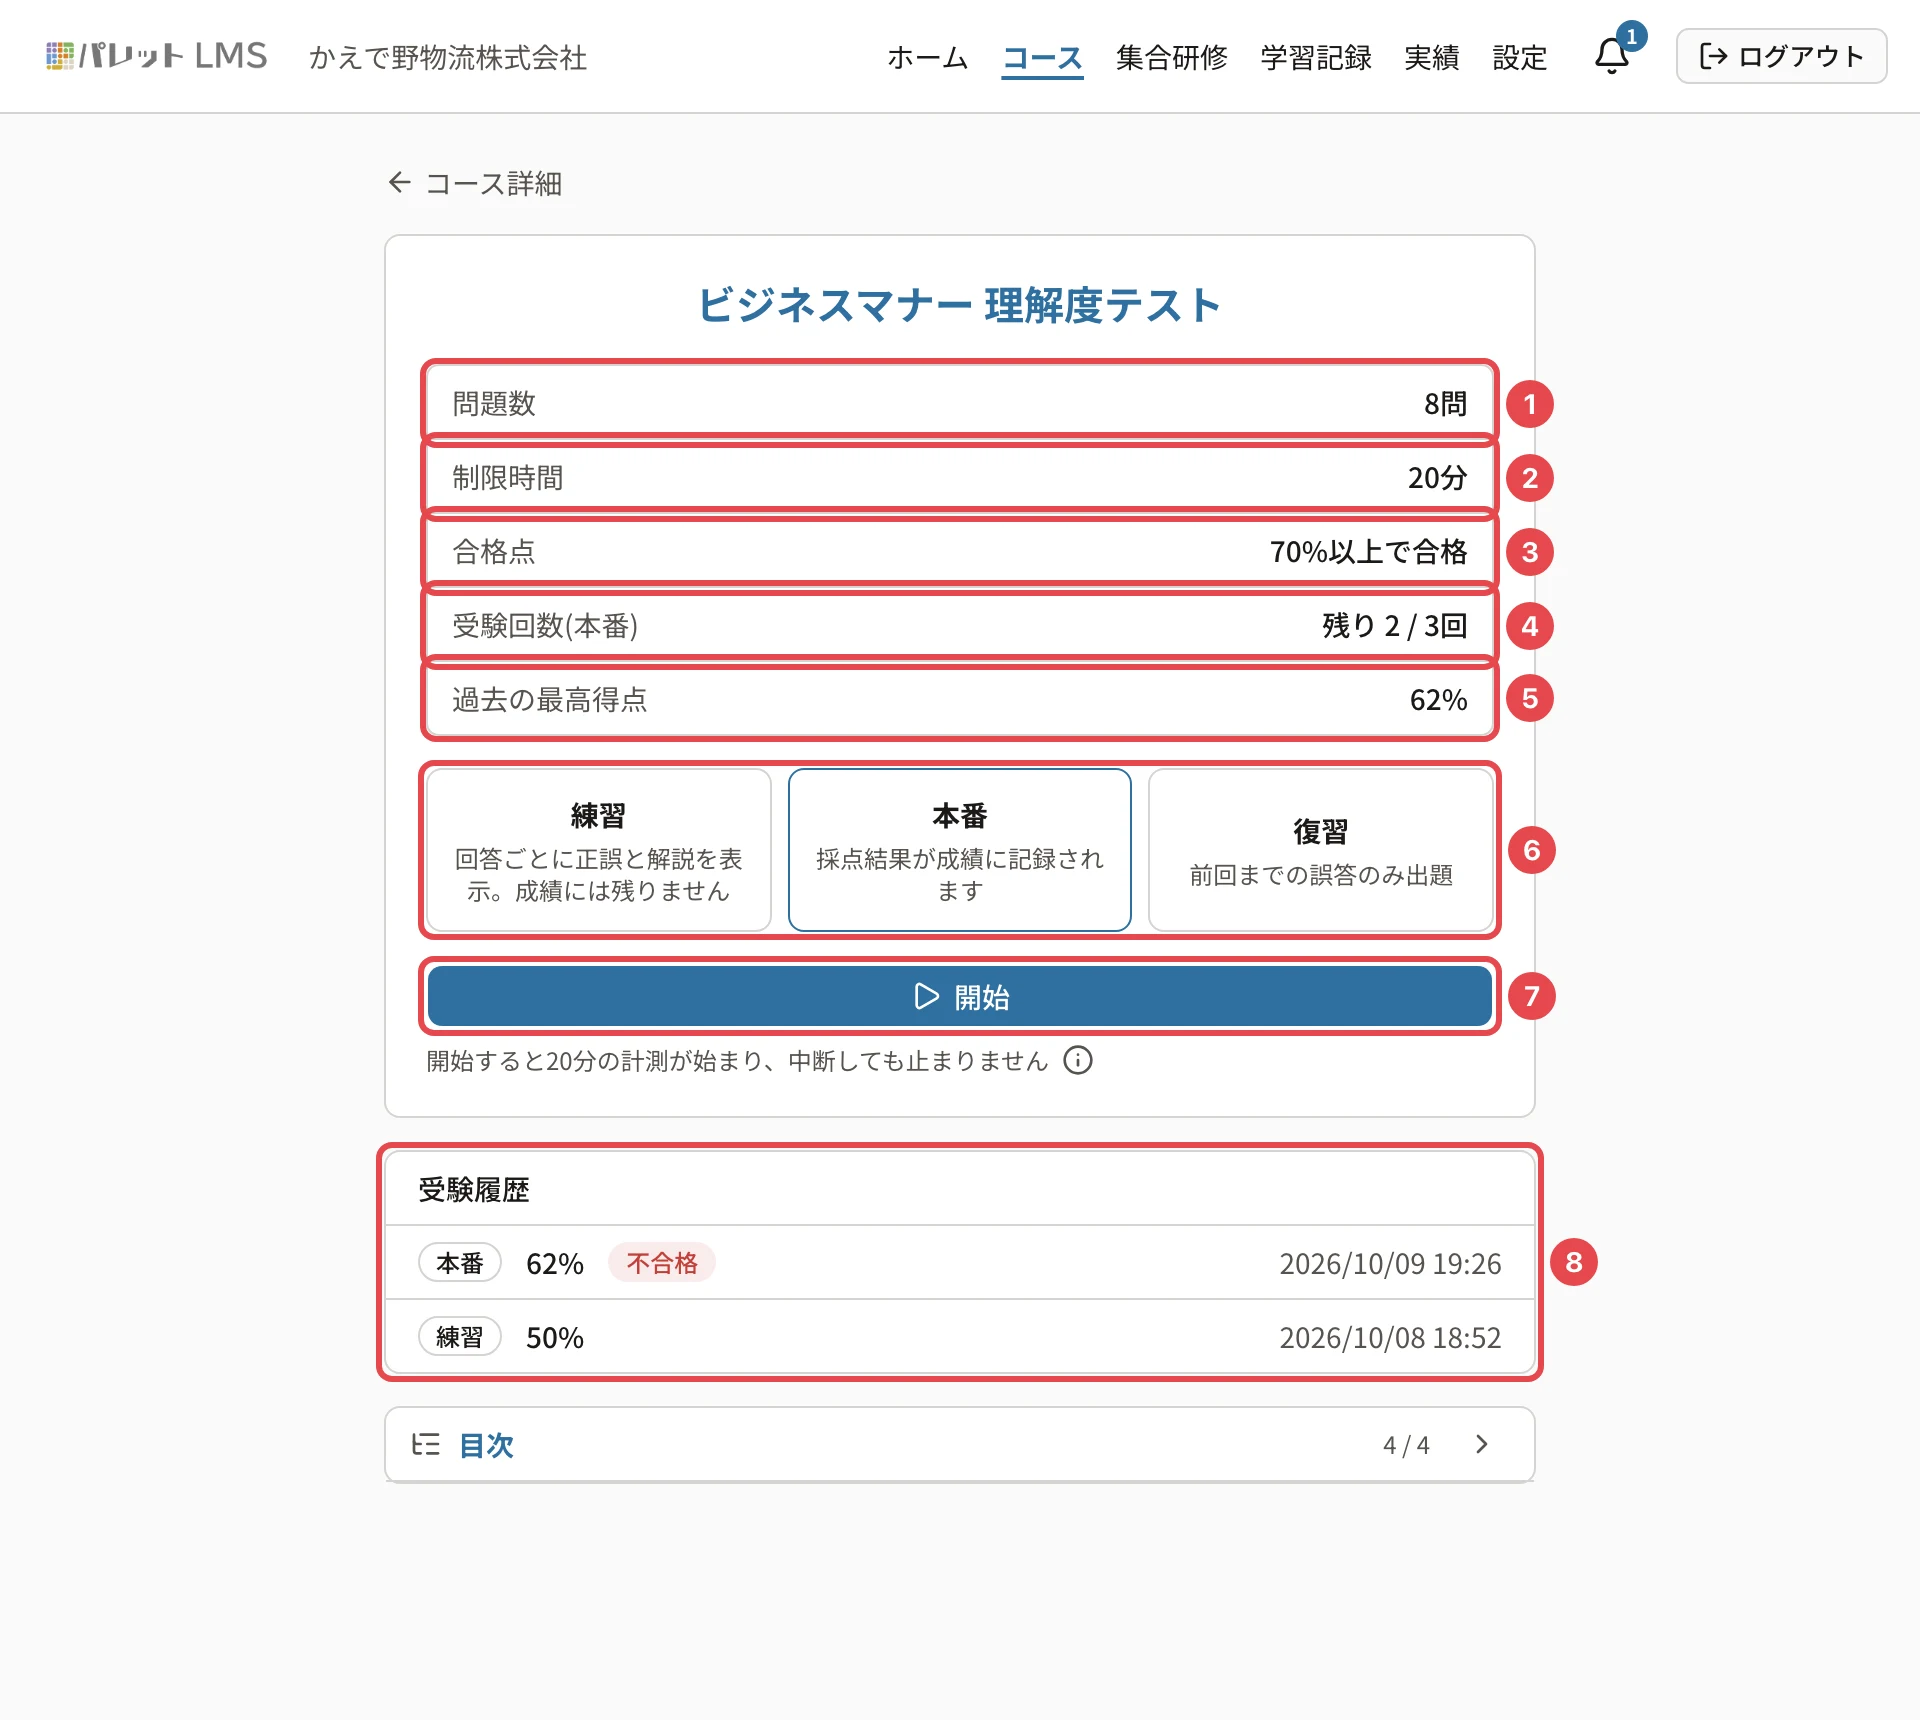
Task: Open the 集合研修 menu item
Action: click(x=1172, y=57)
